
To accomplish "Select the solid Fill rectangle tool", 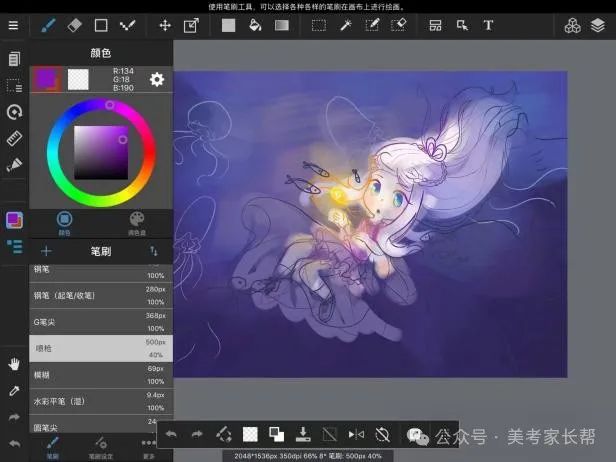I will [228, 26].
